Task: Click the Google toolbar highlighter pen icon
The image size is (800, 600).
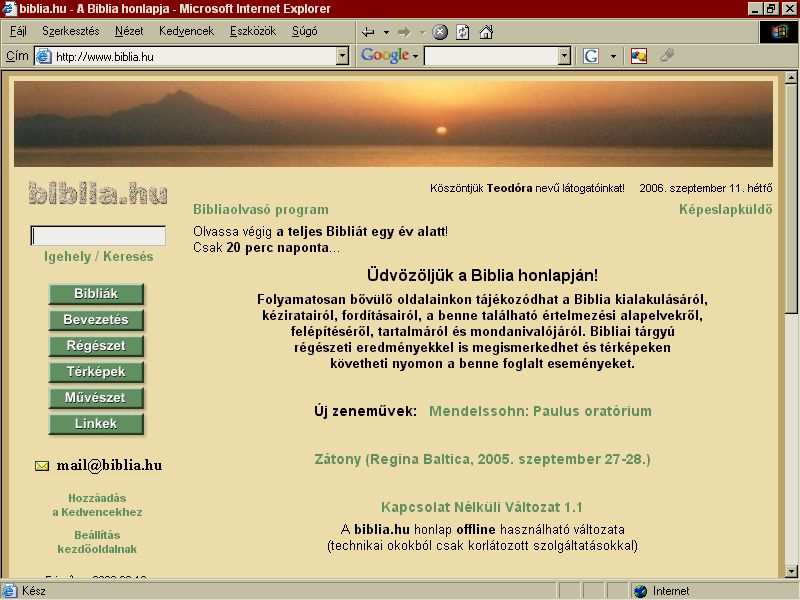Action: pos(667,55)
